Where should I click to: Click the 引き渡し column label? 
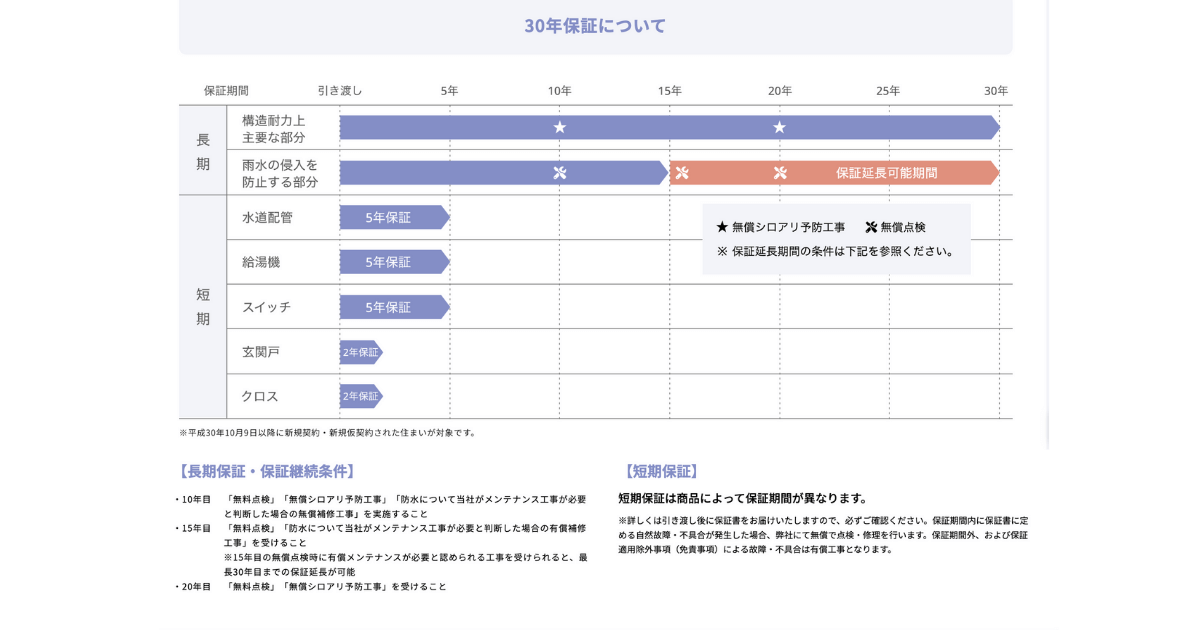point(340,91)
